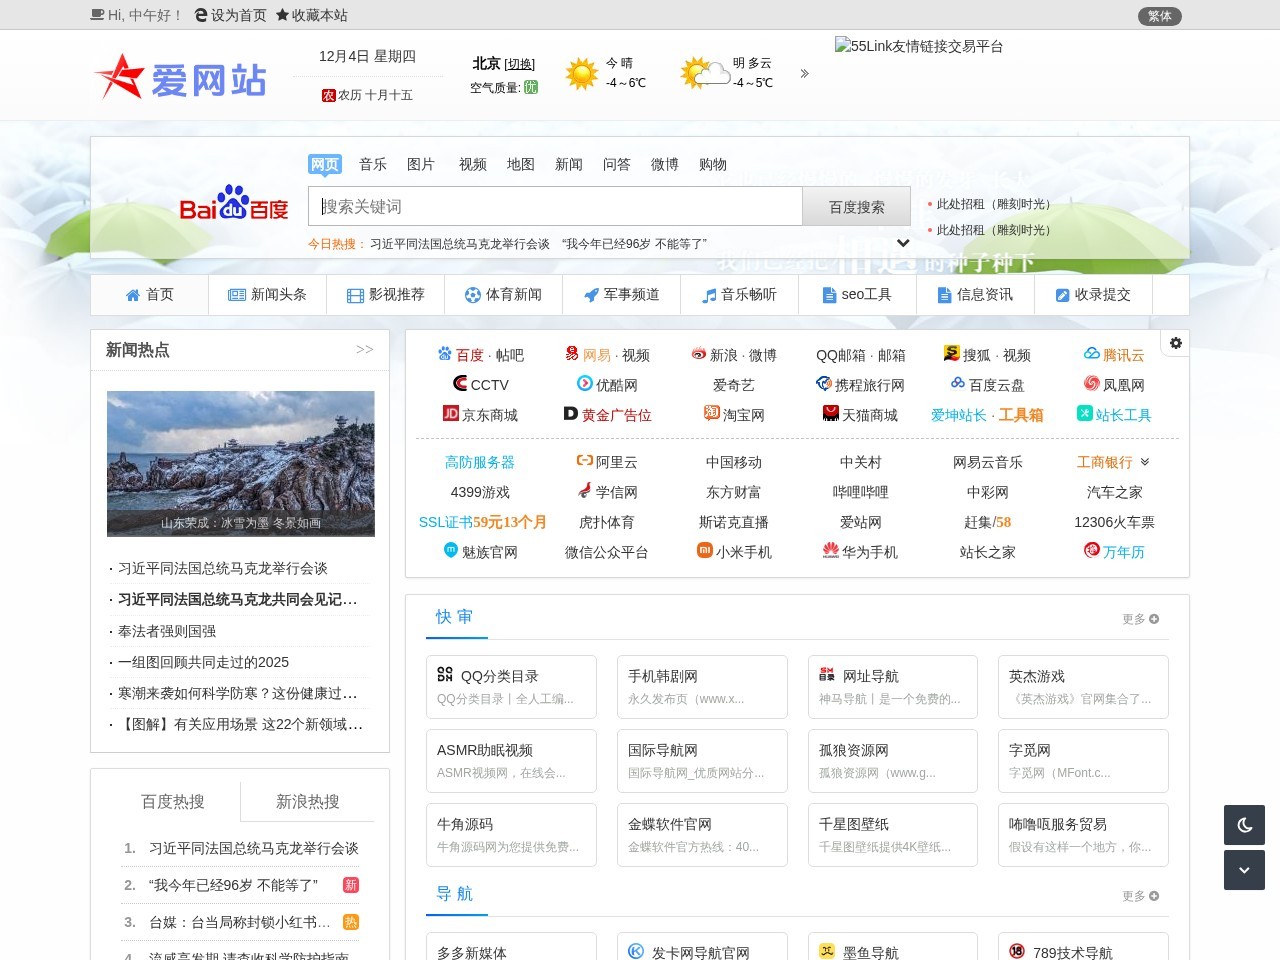Switch site language using 繁体 button
The width and height of the screenshot is (1280, 960).
1159,16
